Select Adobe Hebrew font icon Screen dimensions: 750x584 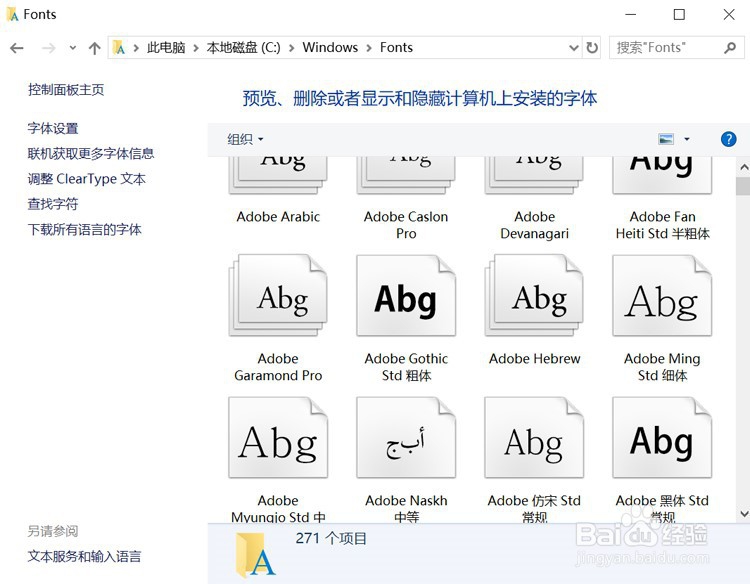pos(534,295)
